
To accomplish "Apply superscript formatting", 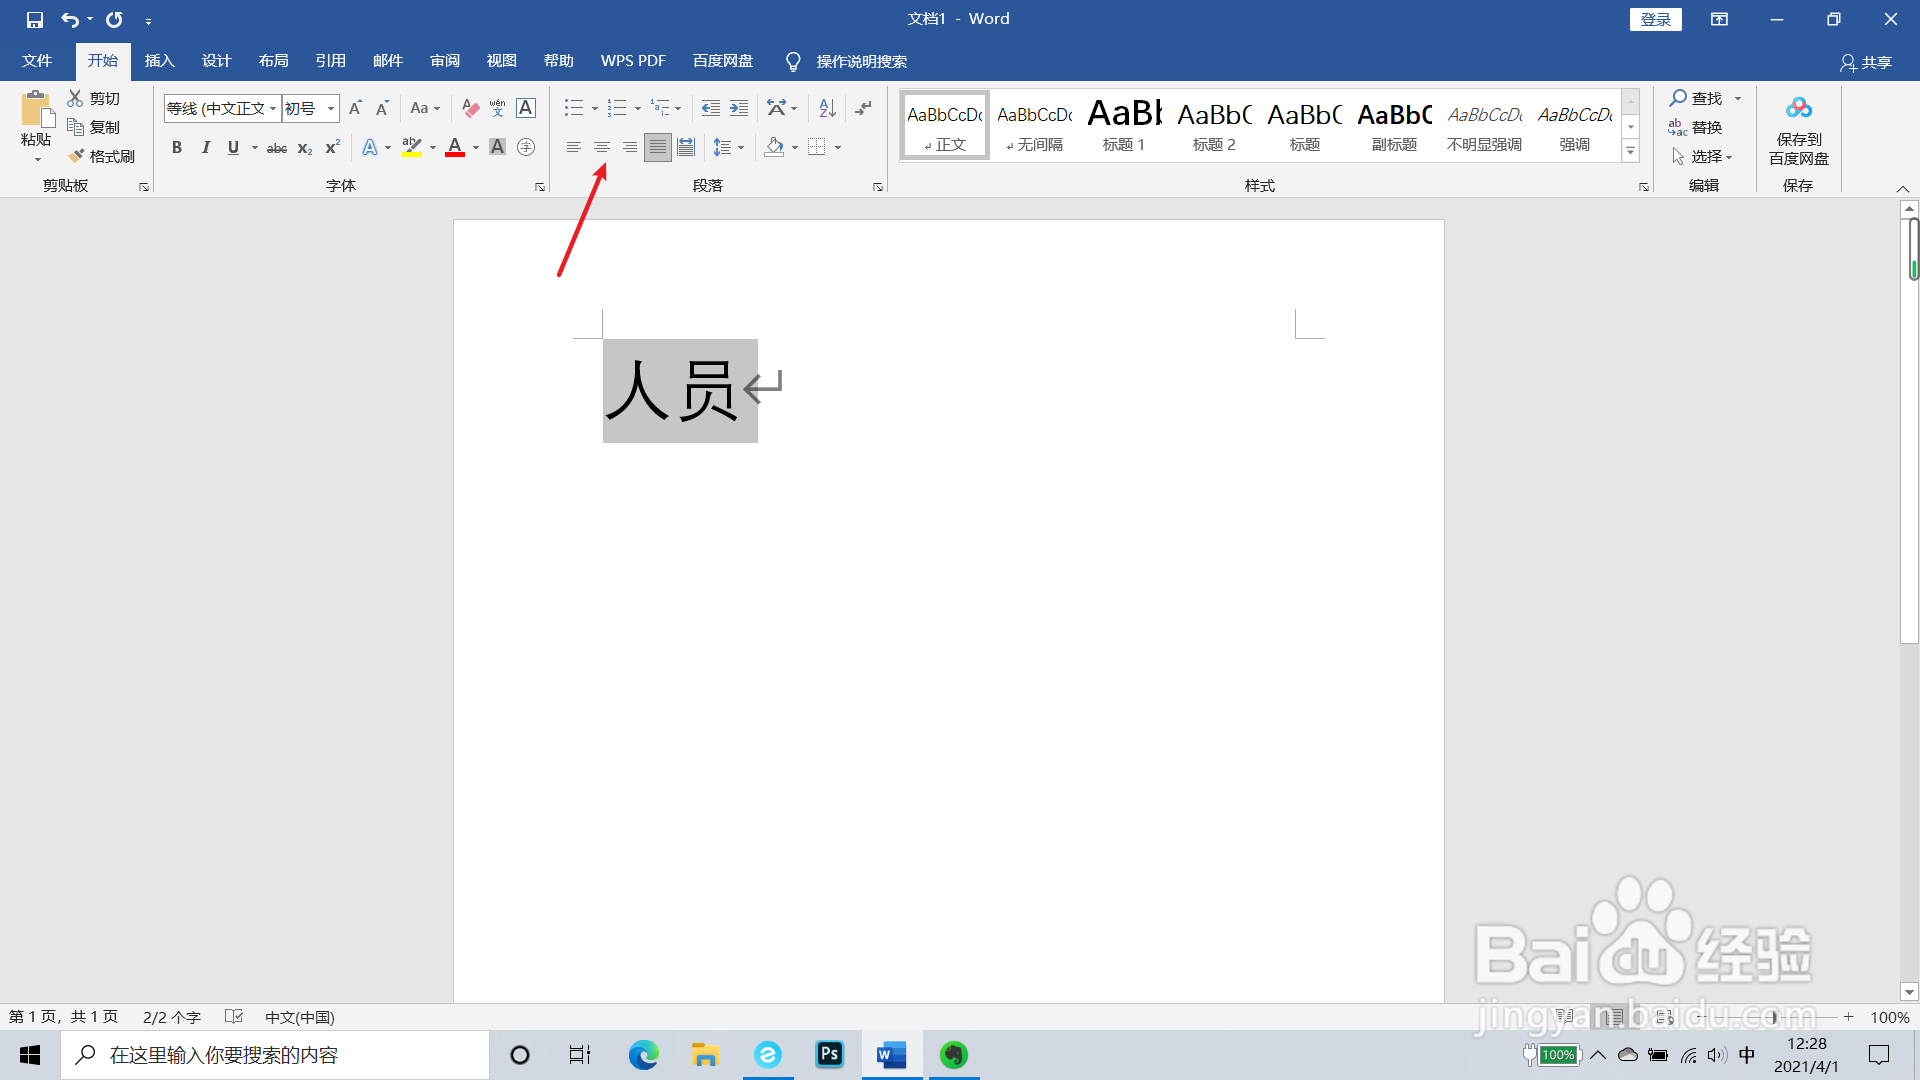I will click(x=330, y=148).
